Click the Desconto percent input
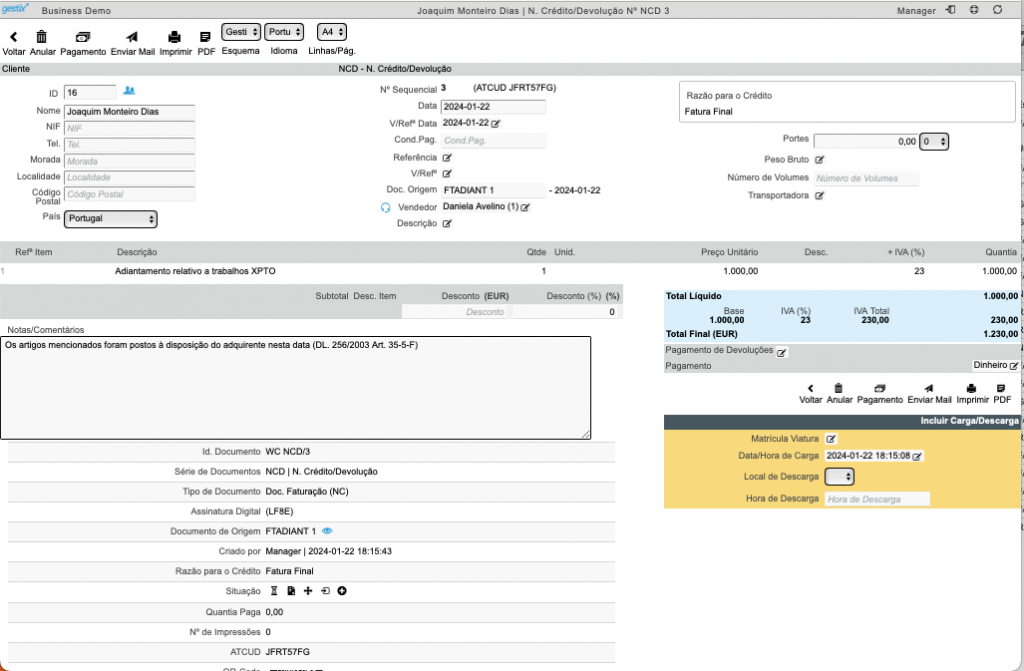 566,312
